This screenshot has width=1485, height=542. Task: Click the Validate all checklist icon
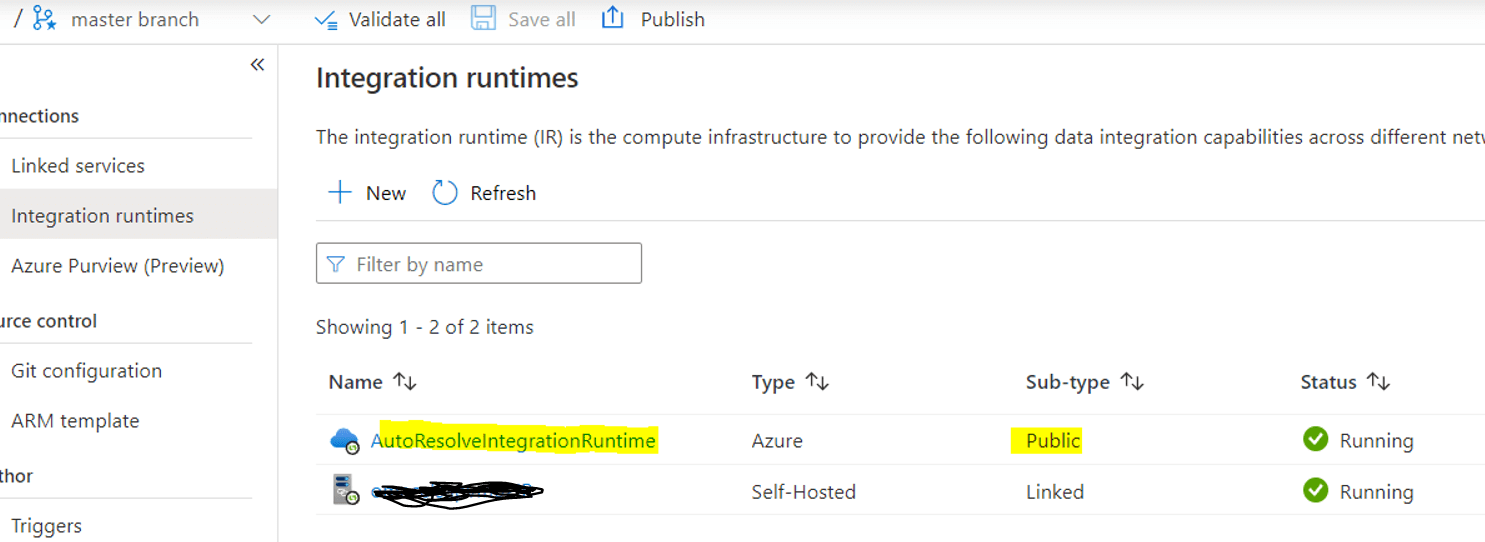326,20
